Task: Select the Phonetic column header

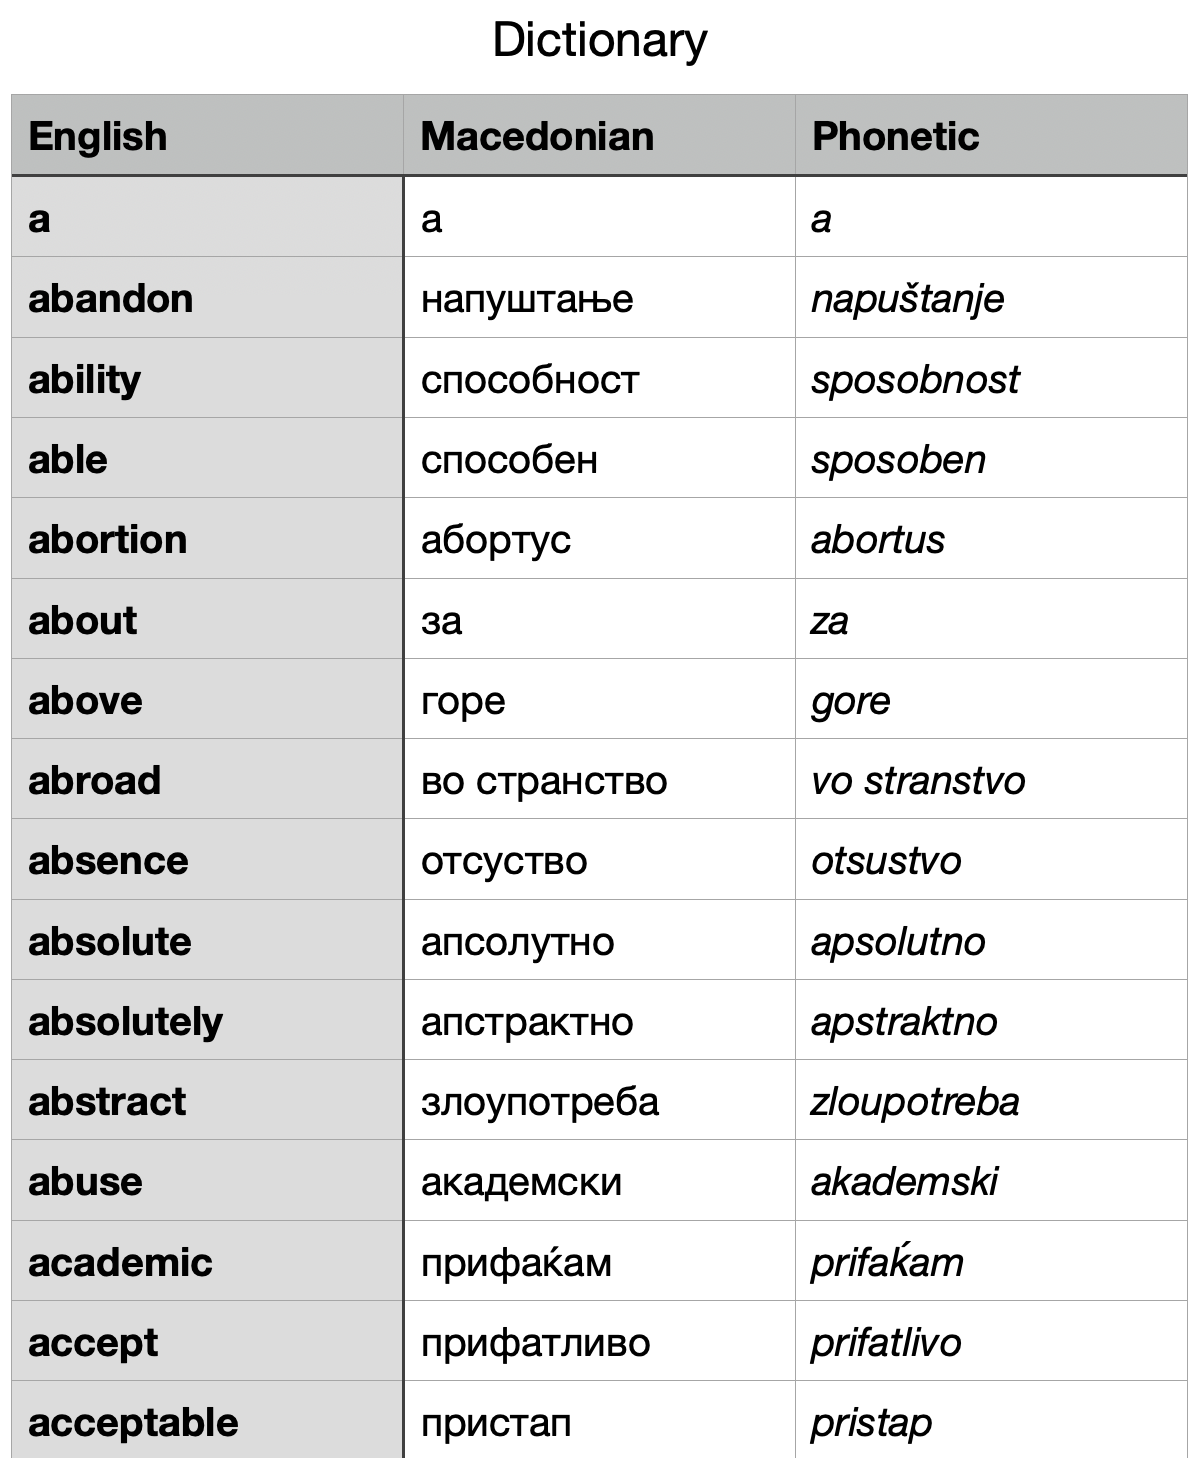Action: 895,136
